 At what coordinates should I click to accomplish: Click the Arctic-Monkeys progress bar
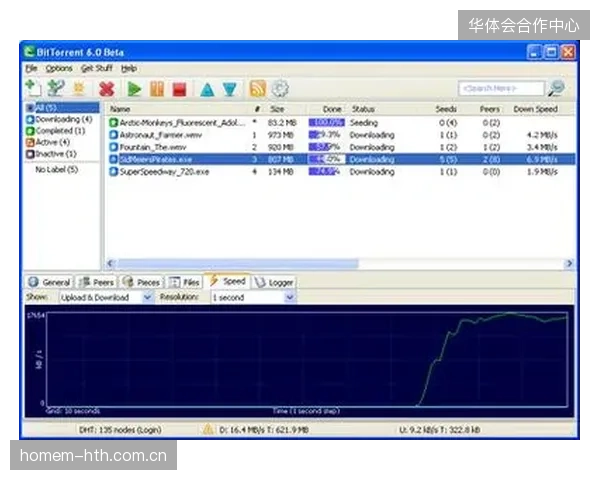coord(326,122)
